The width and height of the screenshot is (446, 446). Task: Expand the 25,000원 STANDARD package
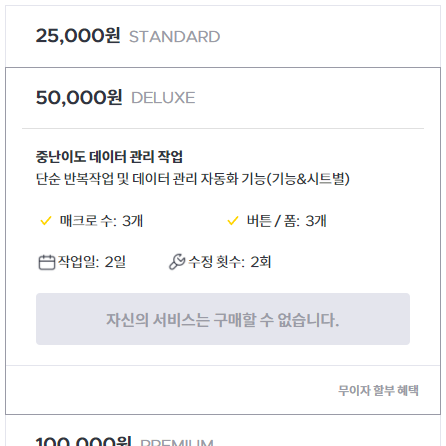(x=223, y=36)
